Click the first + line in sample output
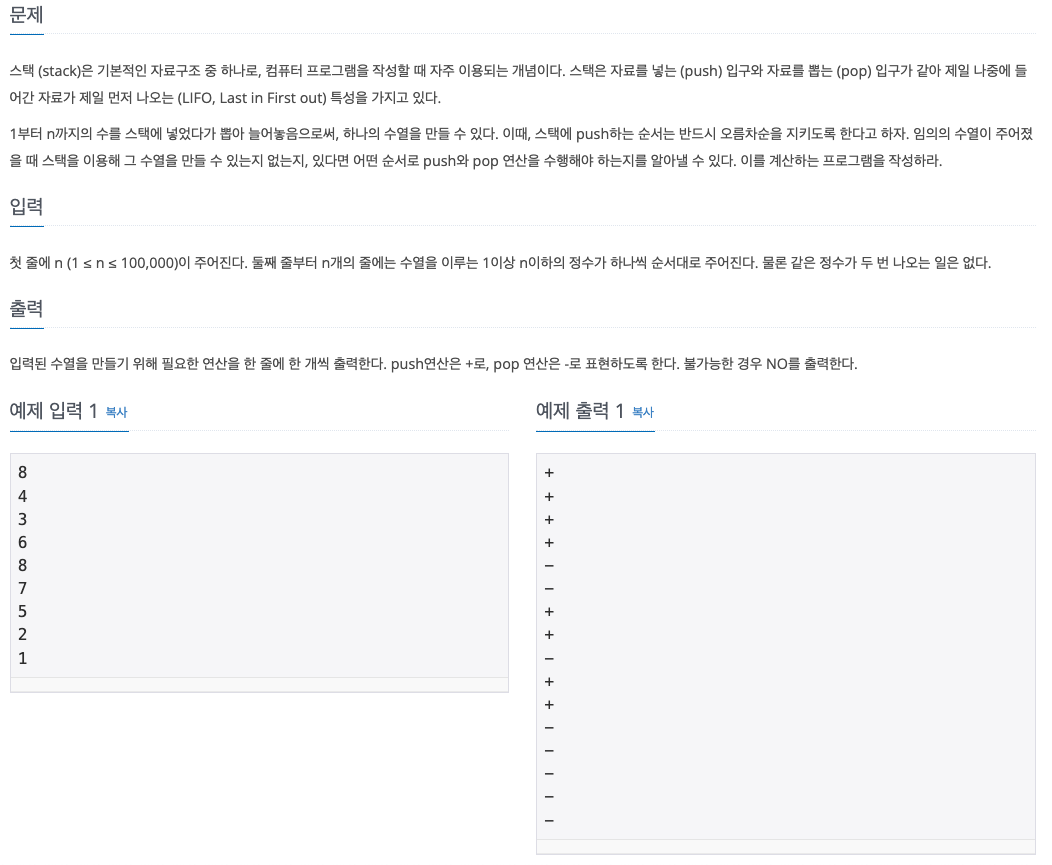The height and width of the screenshot is (865, 1052). [x=549, y=473]
